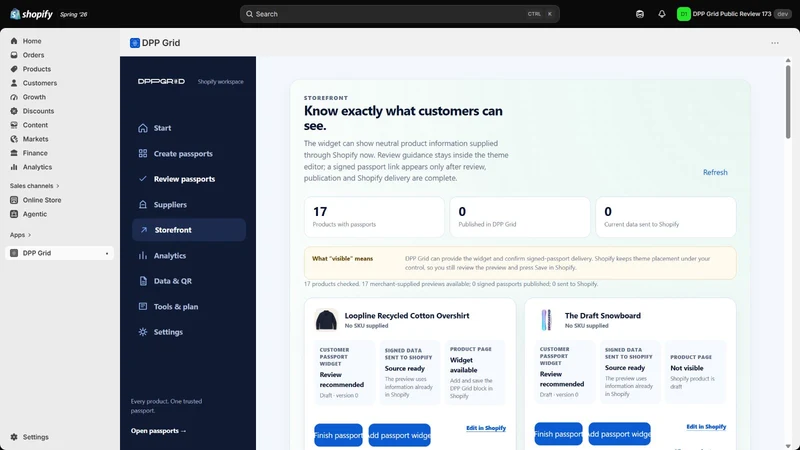Click the Discounts icon
The image size is (800, 450).
14,111
